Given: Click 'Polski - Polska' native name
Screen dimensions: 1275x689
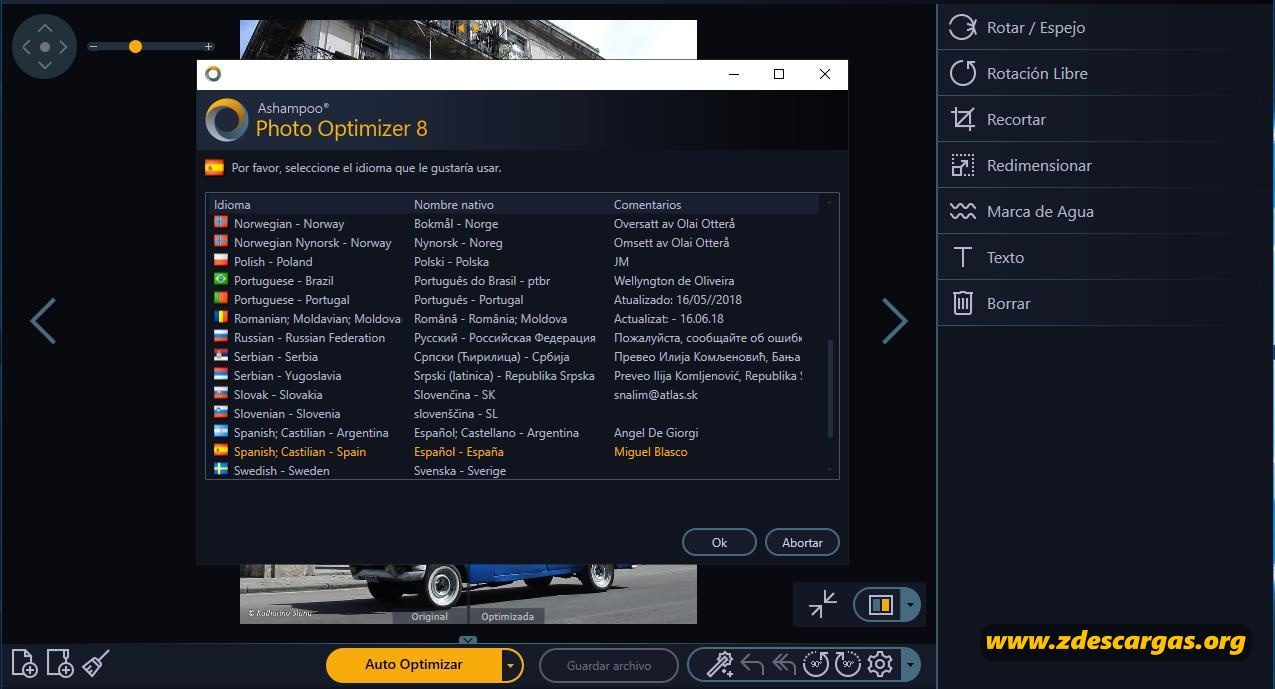Looking at the screenshot, I should click(452, 262).
